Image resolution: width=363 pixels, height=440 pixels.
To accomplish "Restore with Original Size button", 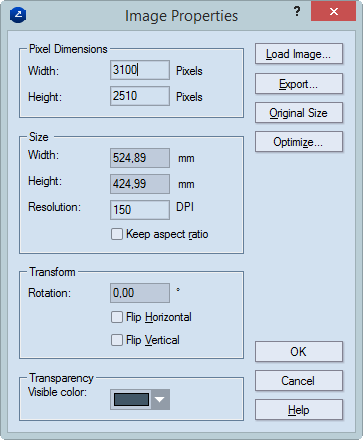I will coord(299,113).
